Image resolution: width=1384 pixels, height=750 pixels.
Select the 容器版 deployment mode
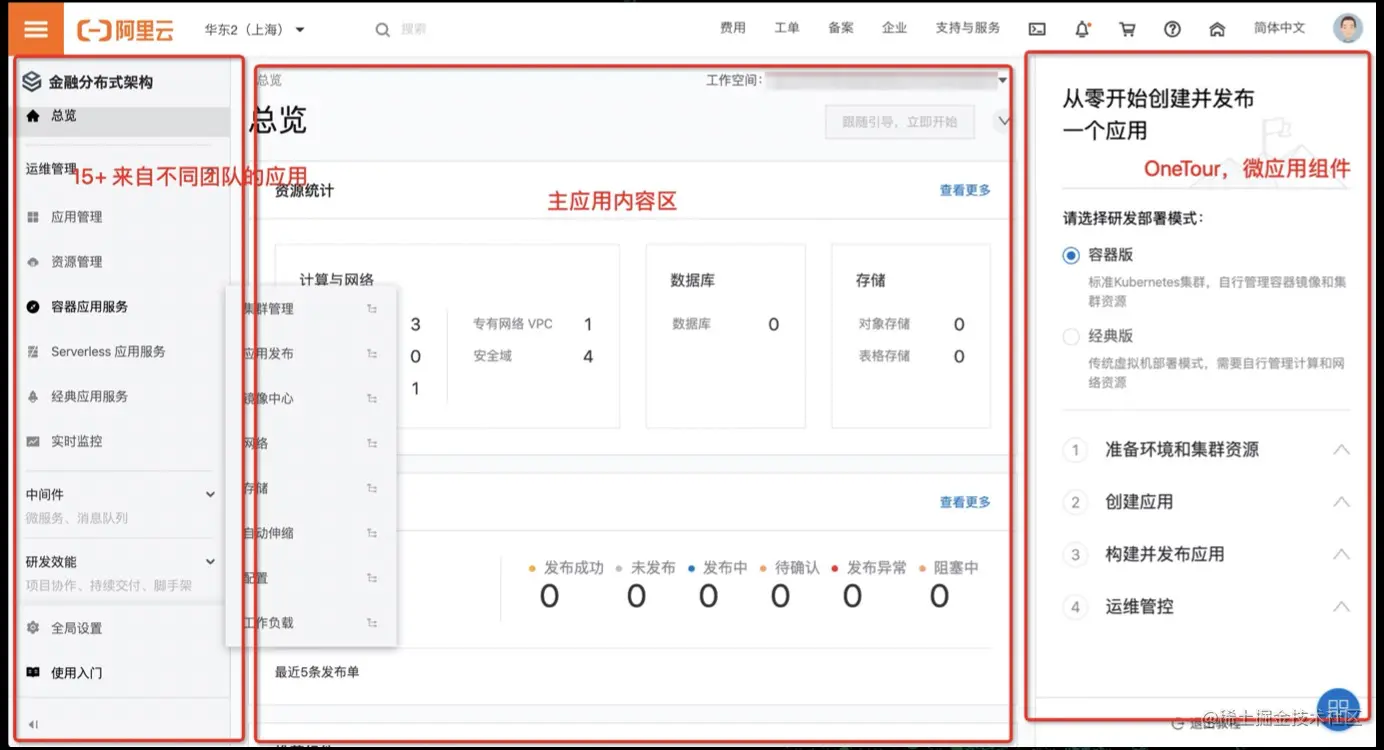click(1071, 255)
